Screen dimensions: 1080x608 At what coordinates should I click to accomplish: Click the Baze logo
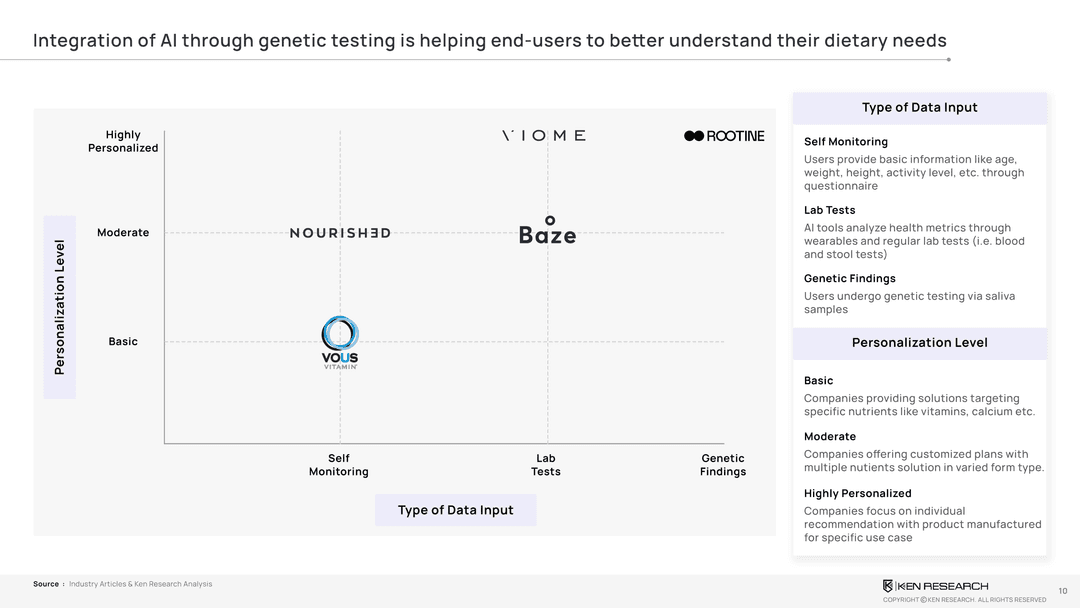[547, 232]
